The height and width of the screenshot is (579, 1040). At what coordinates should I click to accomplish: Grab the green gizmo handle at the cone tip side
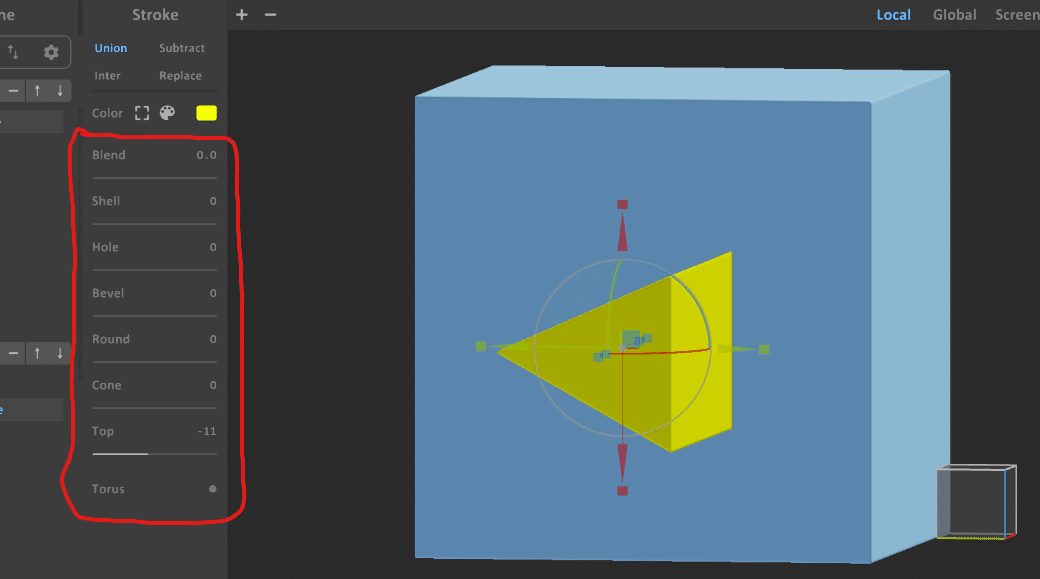point(481,346)
